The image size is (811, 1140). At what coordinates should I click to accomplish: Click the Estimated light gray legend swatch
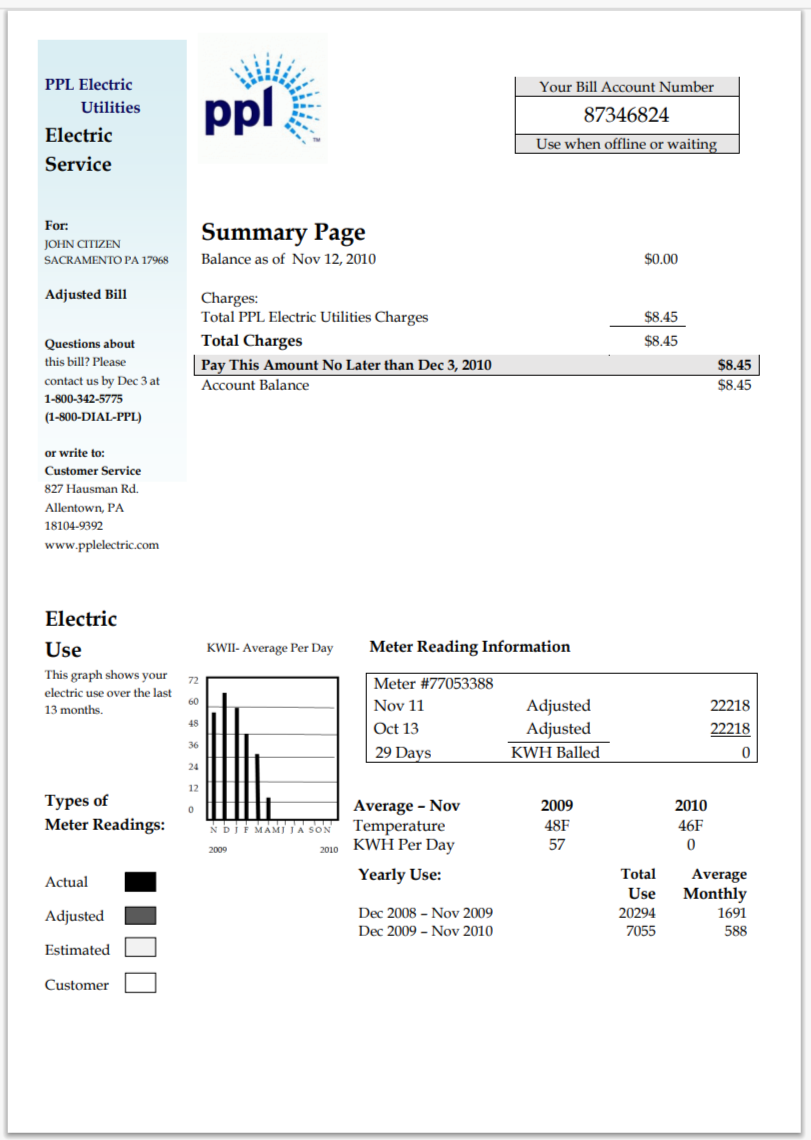[x=140, y=949]
